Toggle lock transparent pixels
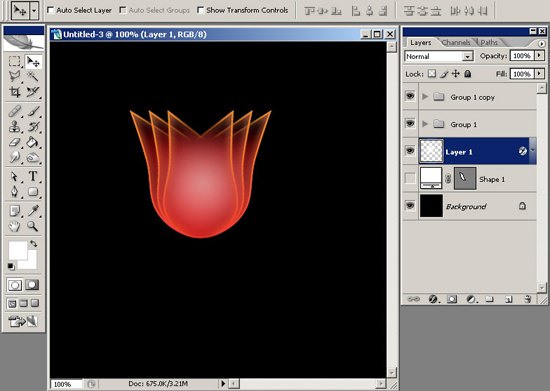The width and height of the screenshot is (550, 391). pos(432,74)
